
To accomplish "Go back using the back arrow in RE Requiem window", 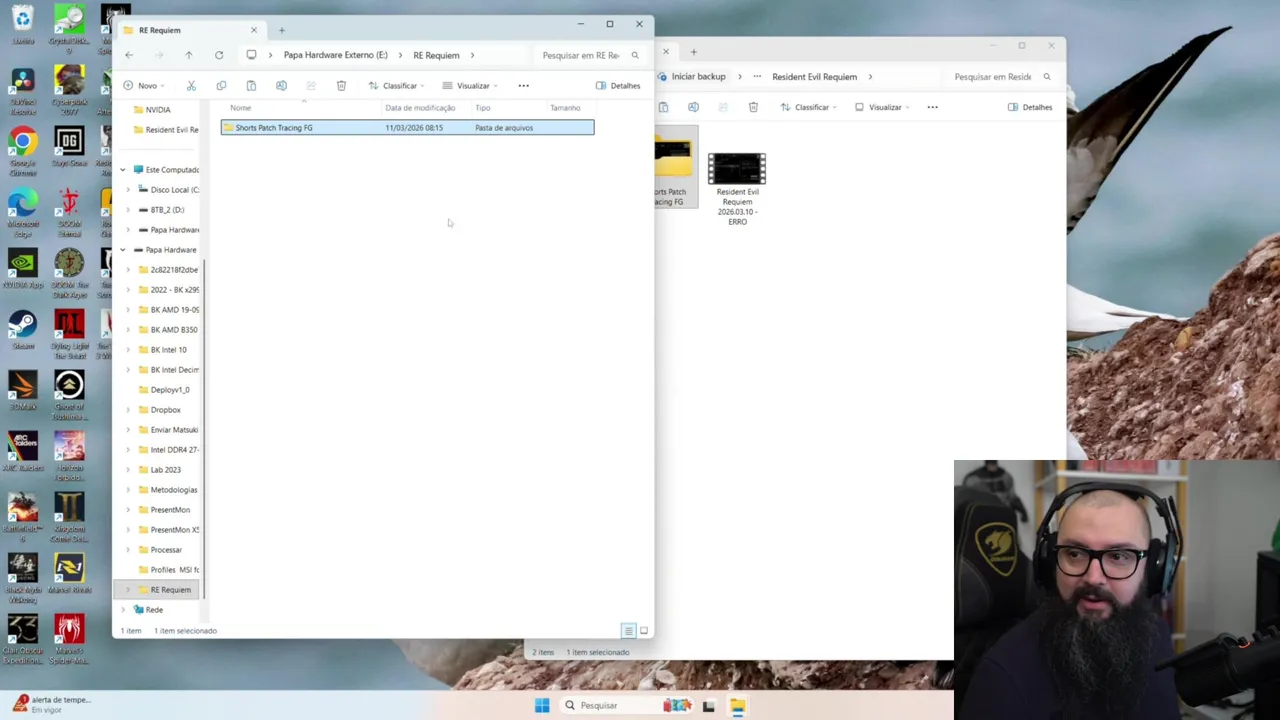I will [x=129, y=55].
